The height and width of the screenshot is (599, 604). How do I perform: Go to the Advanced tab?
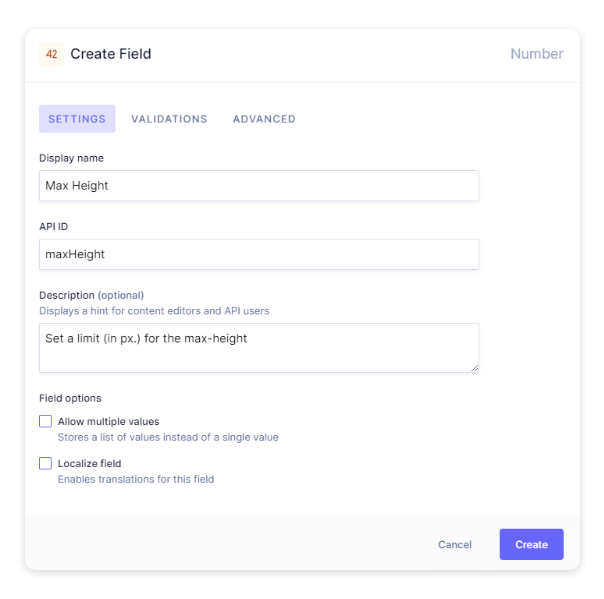264,119
